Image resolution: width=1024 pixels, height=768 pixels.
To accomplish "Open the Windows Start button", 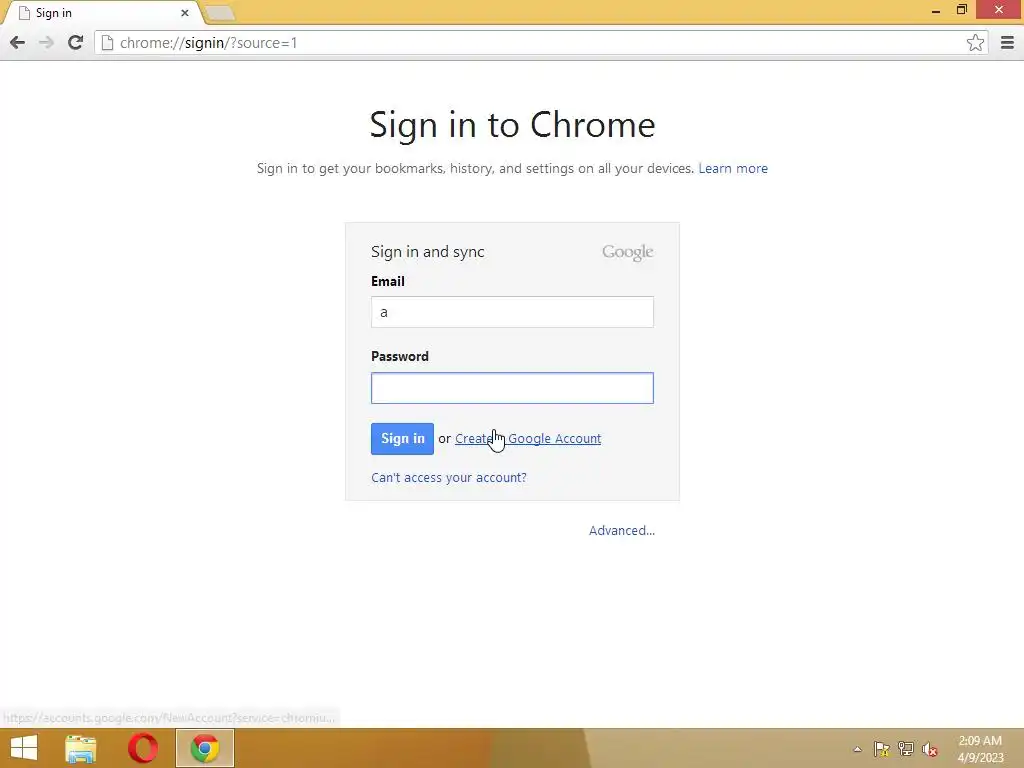I will tap(24, 748).
